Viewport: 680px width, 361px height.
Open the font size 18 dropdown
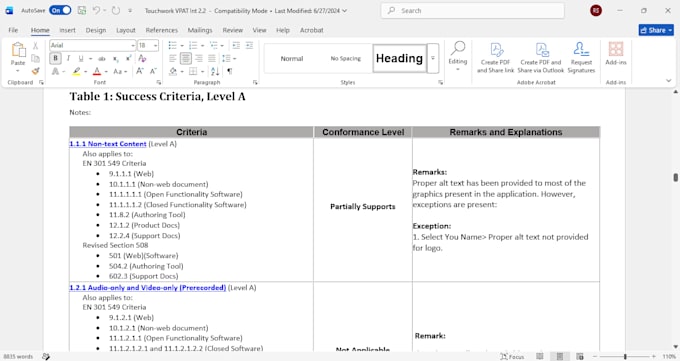[155, 45]
